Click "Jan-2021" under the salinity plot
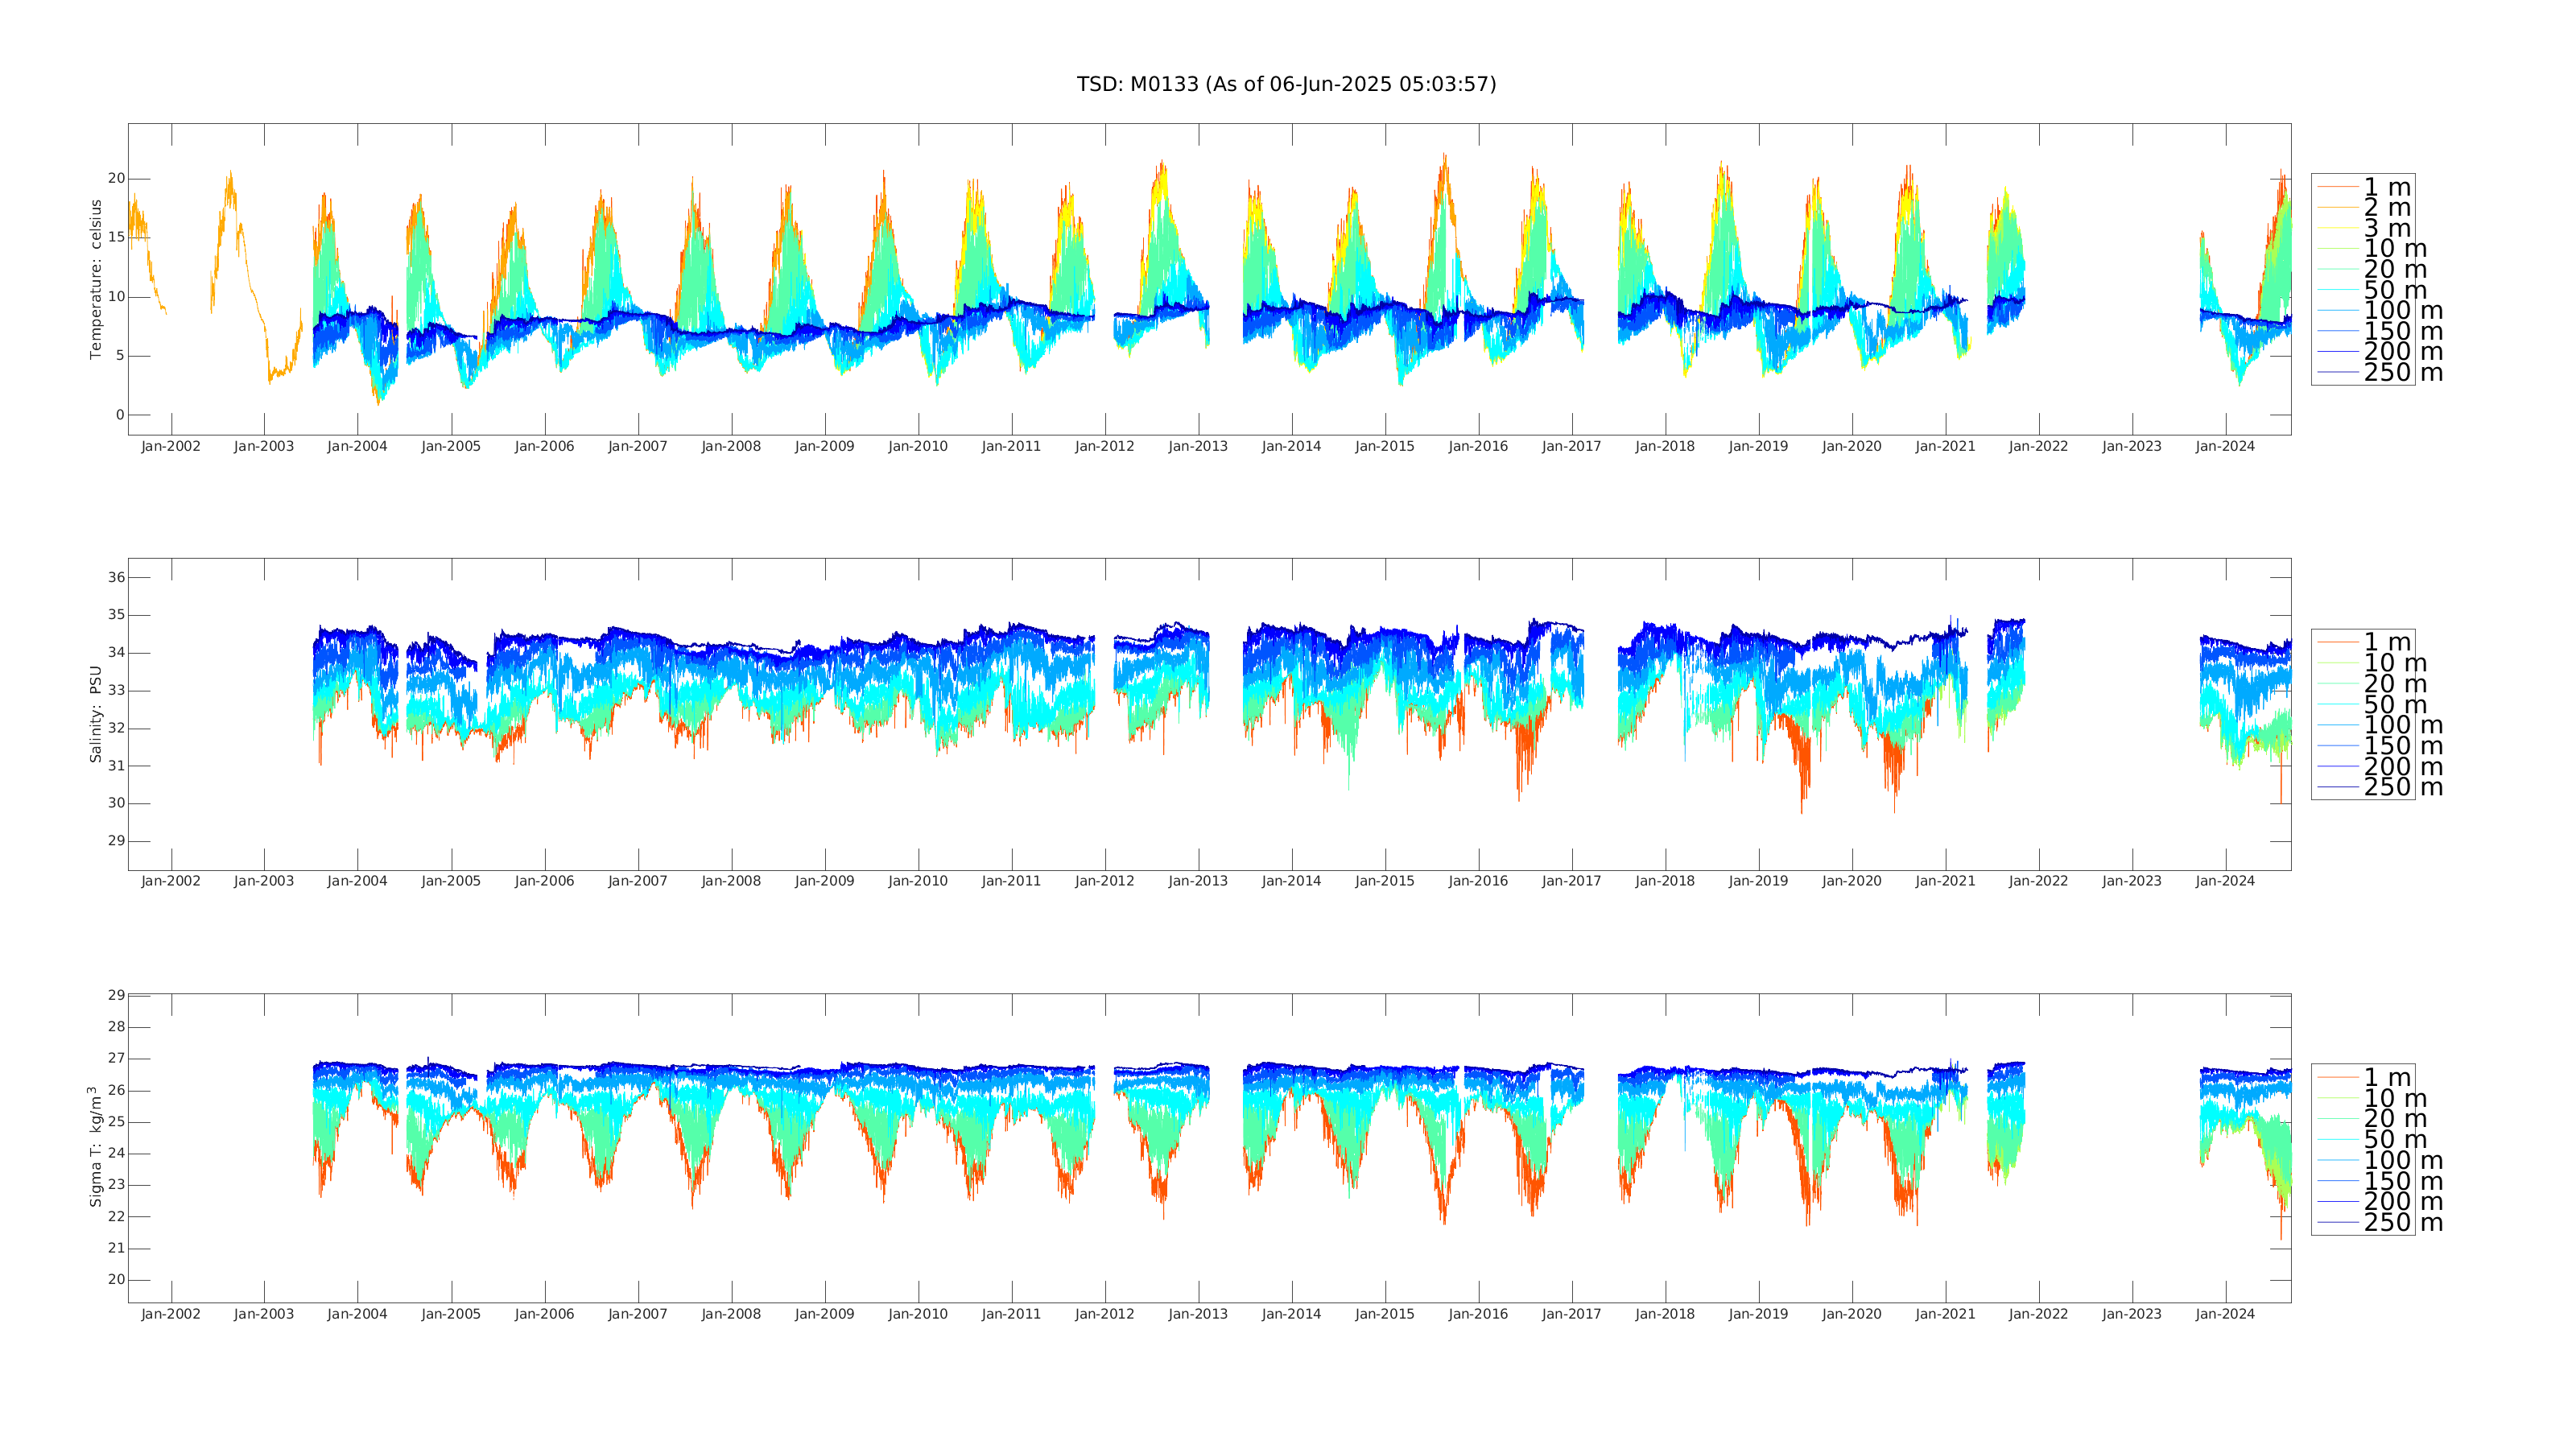 pos(1946,881)
